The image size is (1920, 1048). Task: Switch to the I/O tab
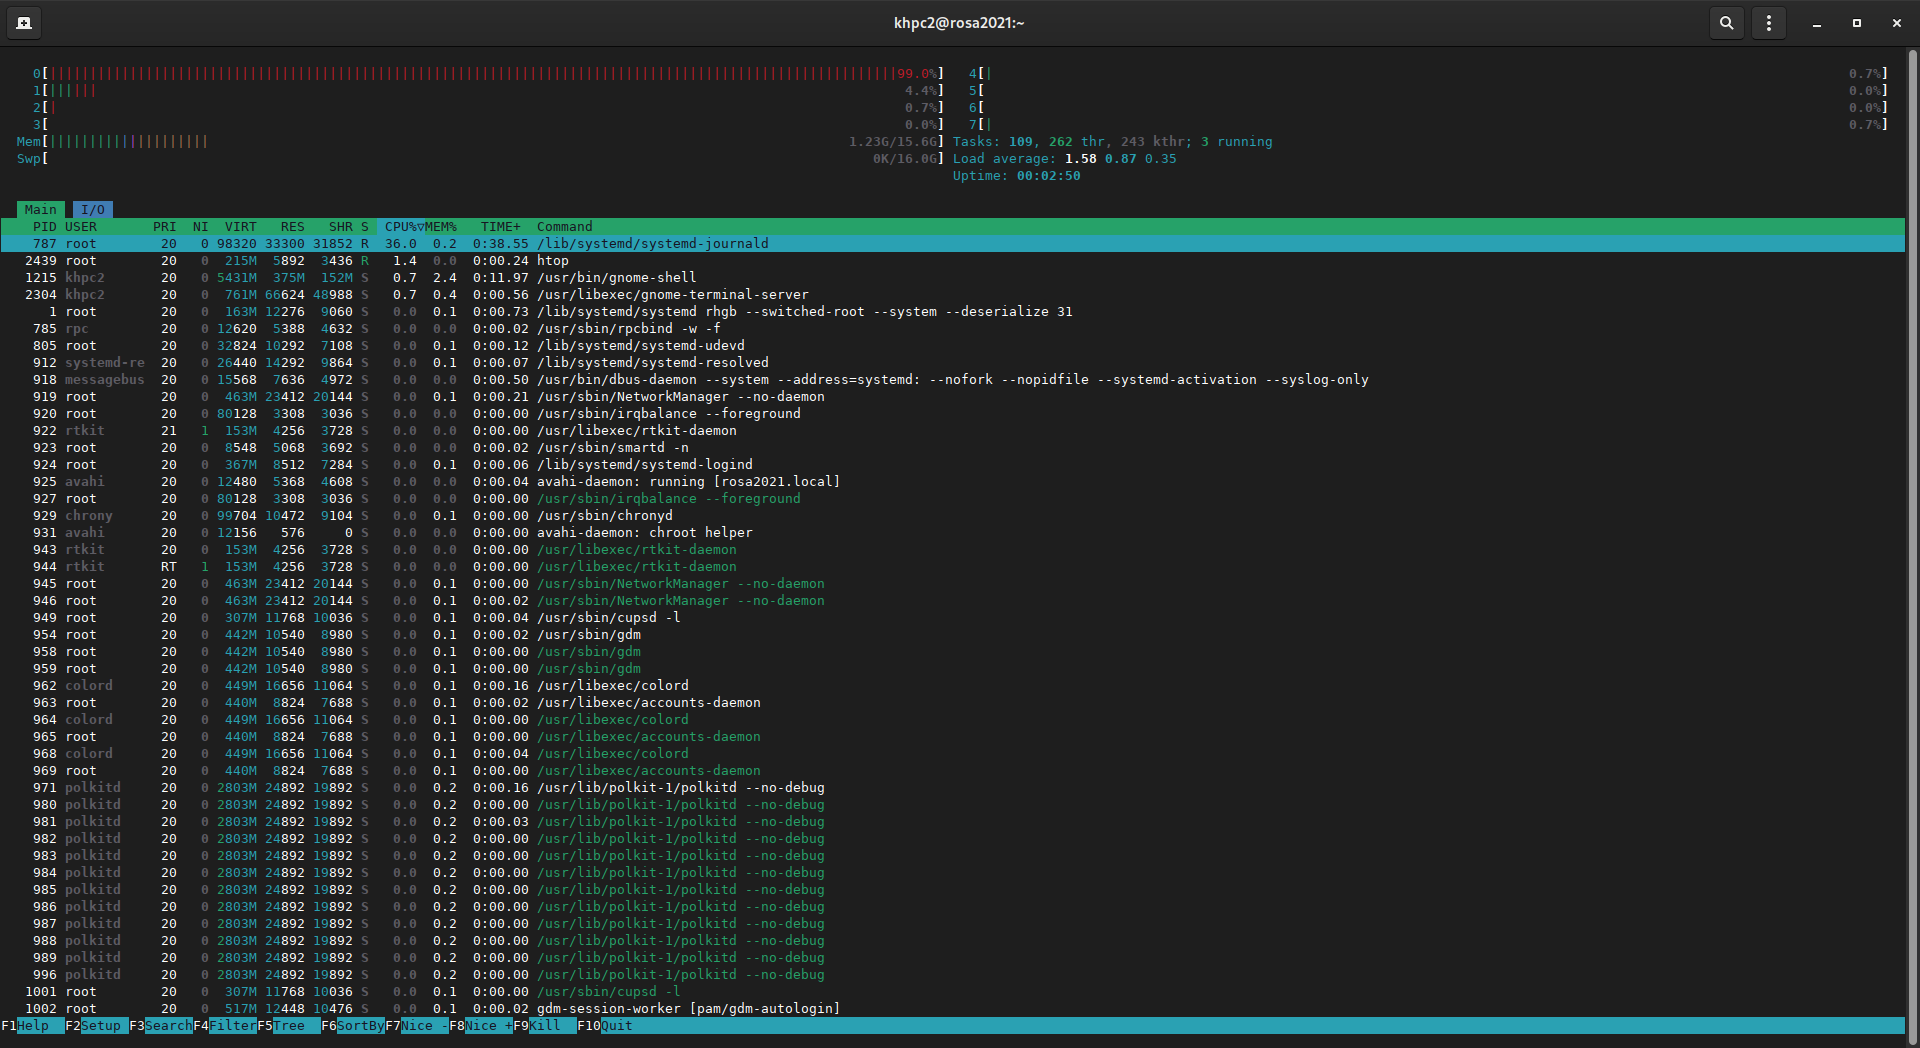tap(93, 209)
